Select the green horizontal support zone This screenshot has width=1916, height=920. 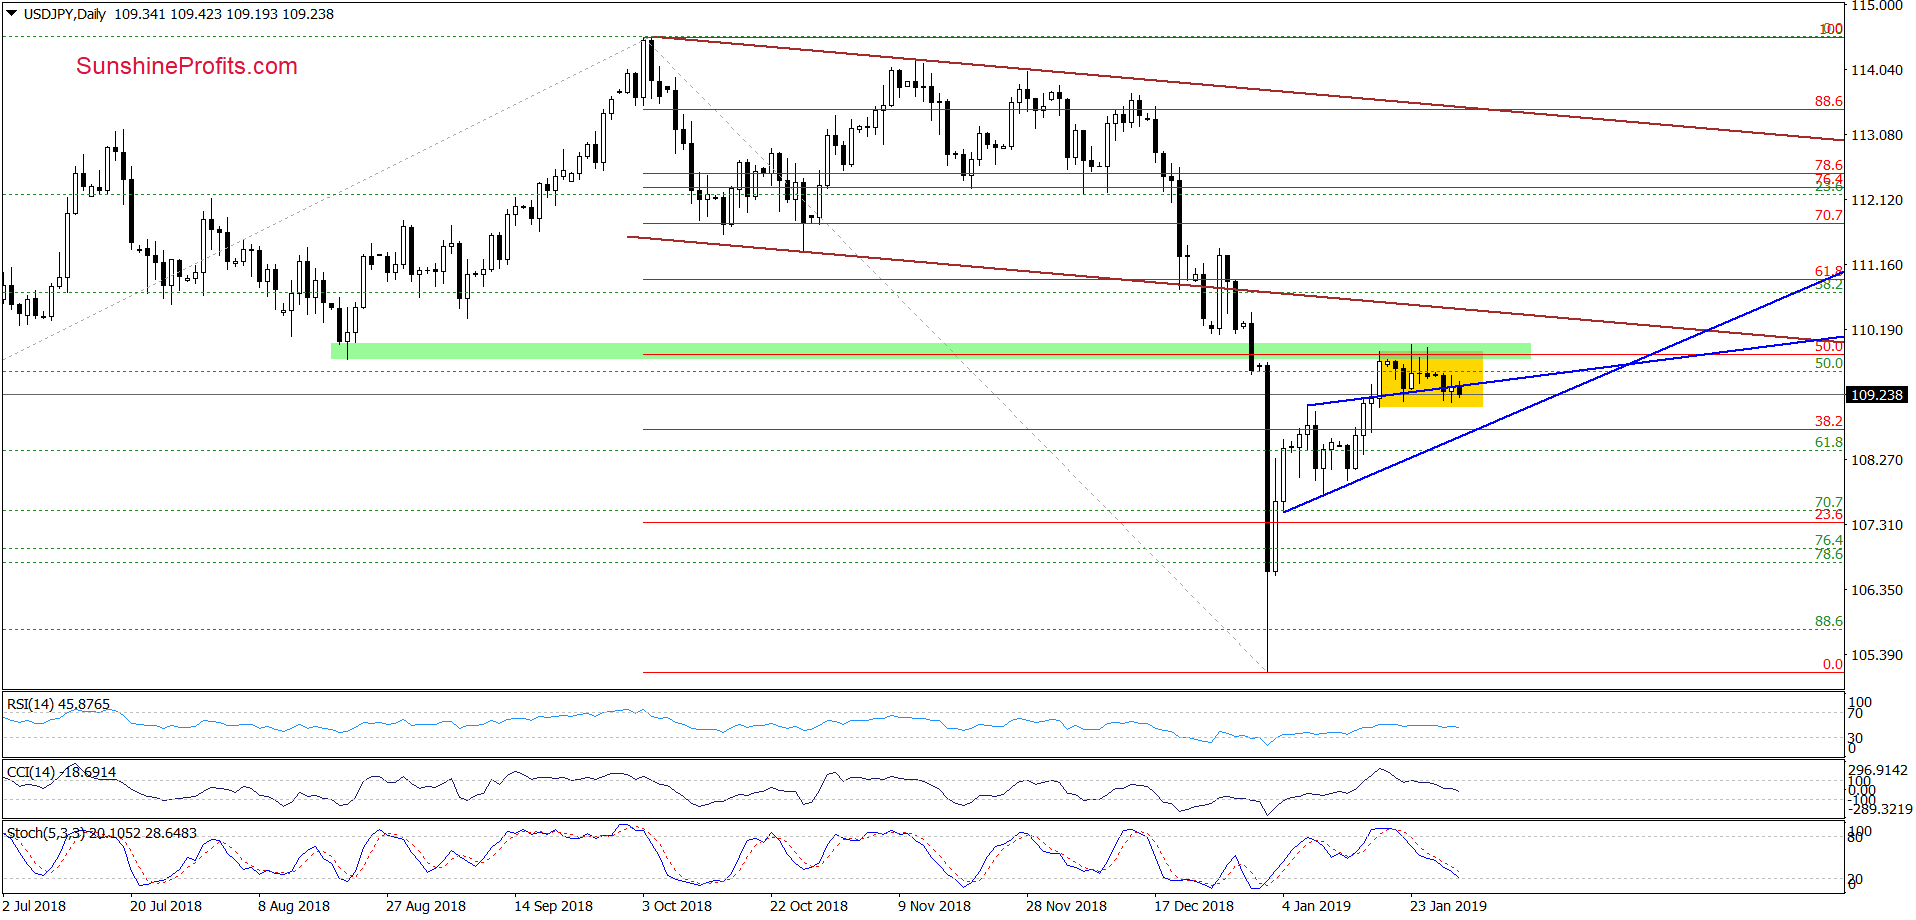coord(930,351)
